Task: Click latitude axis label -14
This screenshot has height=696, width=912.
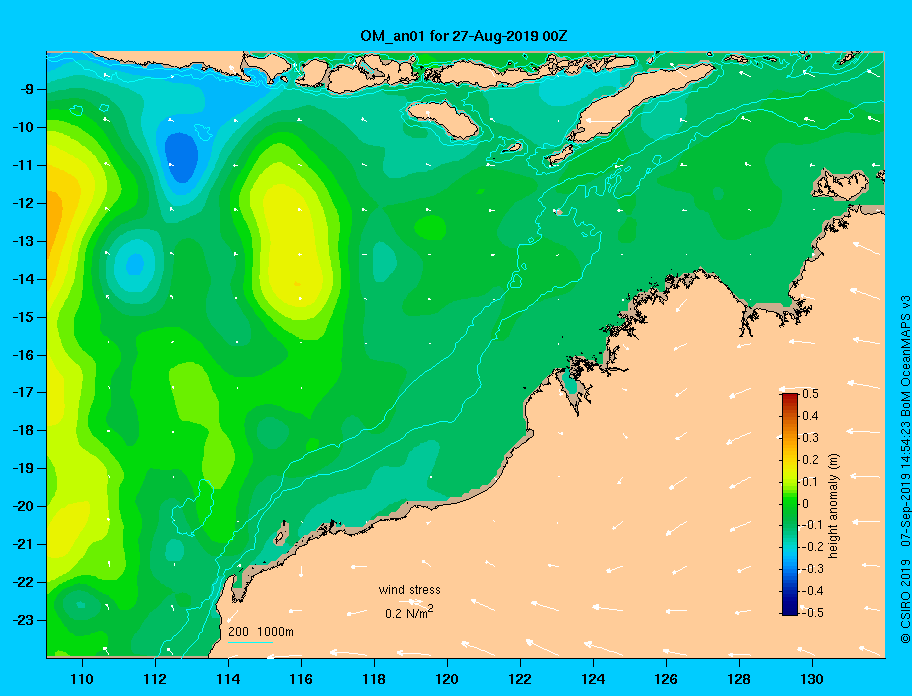Action: tap(23, 279)
